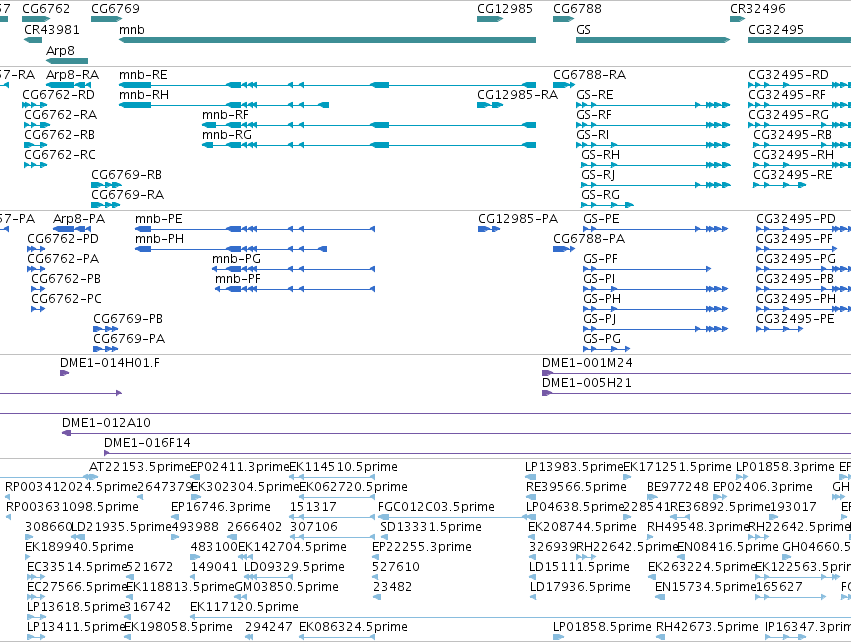Select transcript Arp8-RA label
Screen dimensions: 851x642
pos(73,75)
